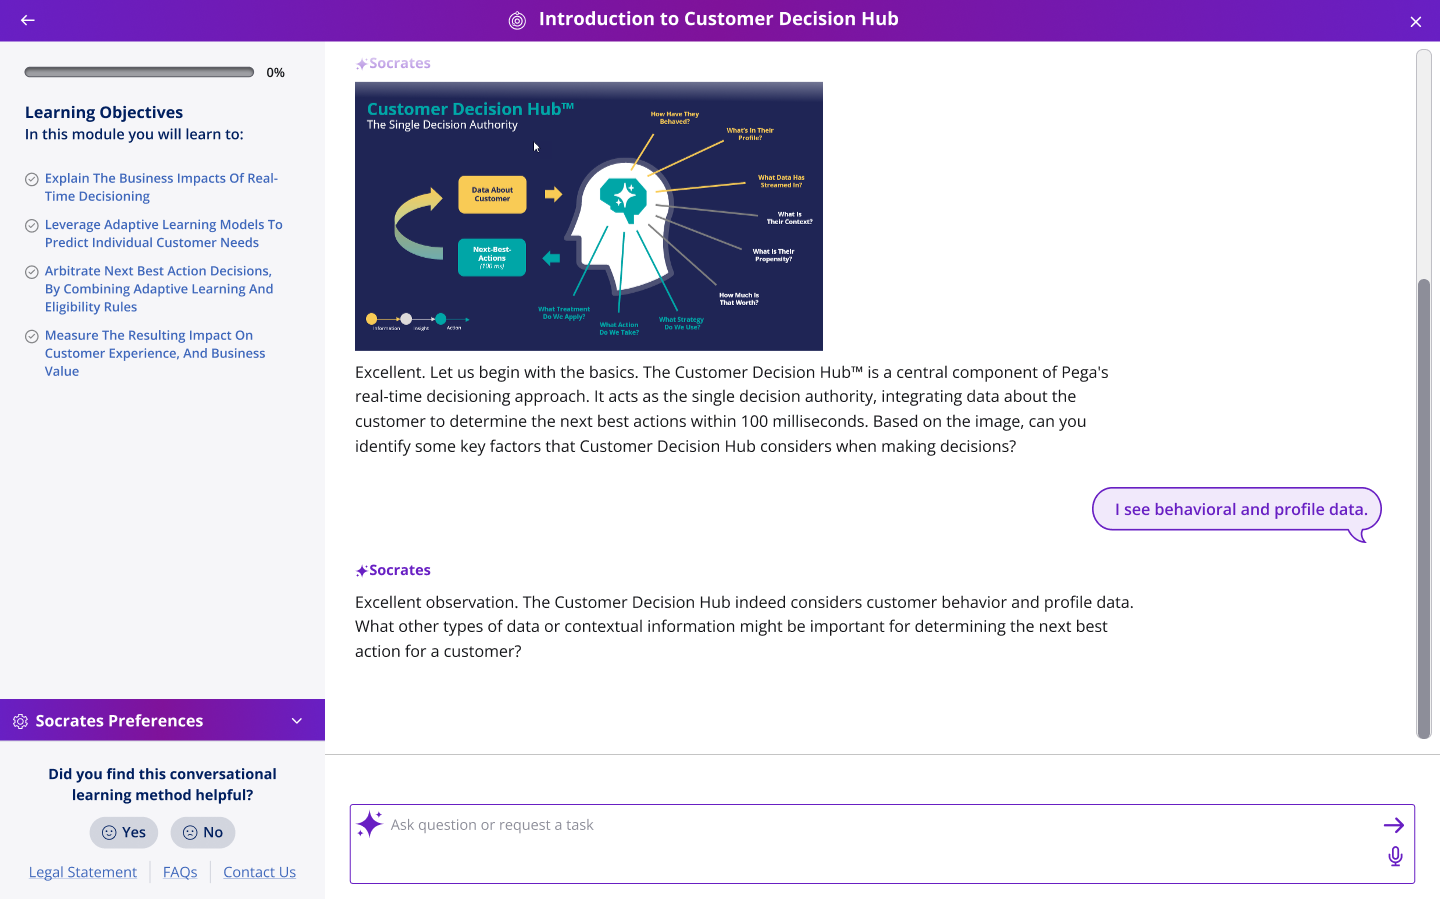Close the module with the X icon
1440x899 pixels.
pyautogui.click(x=1416, y=21)
